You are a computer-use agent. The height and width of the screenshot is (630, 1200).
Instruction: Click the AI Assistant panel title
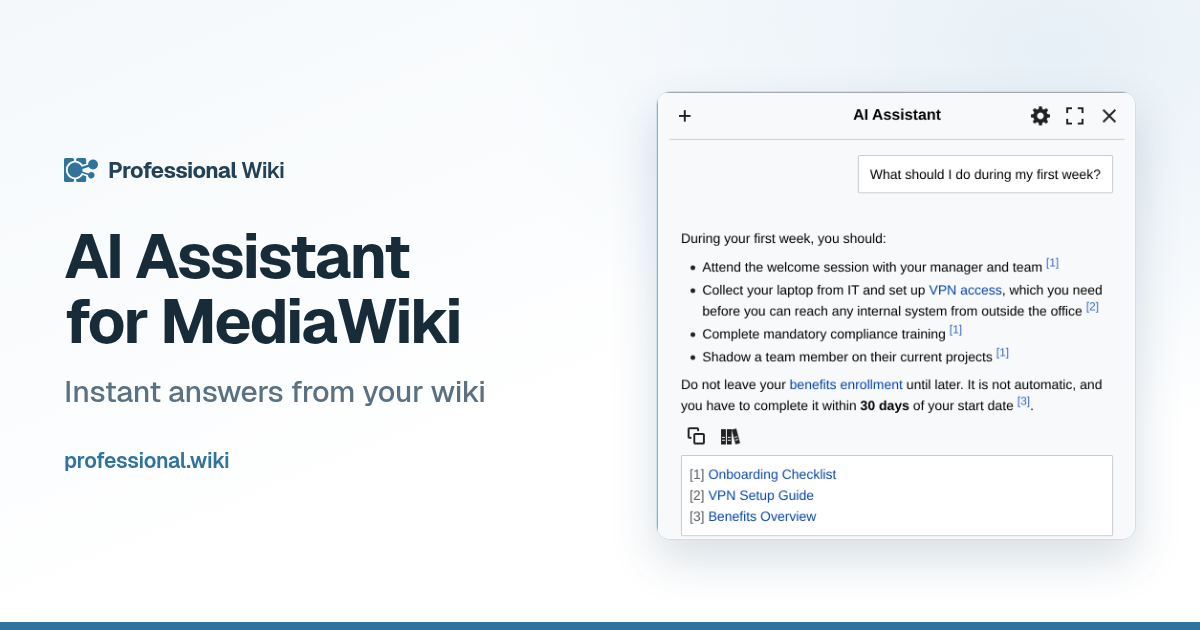[x=897, y=115]
